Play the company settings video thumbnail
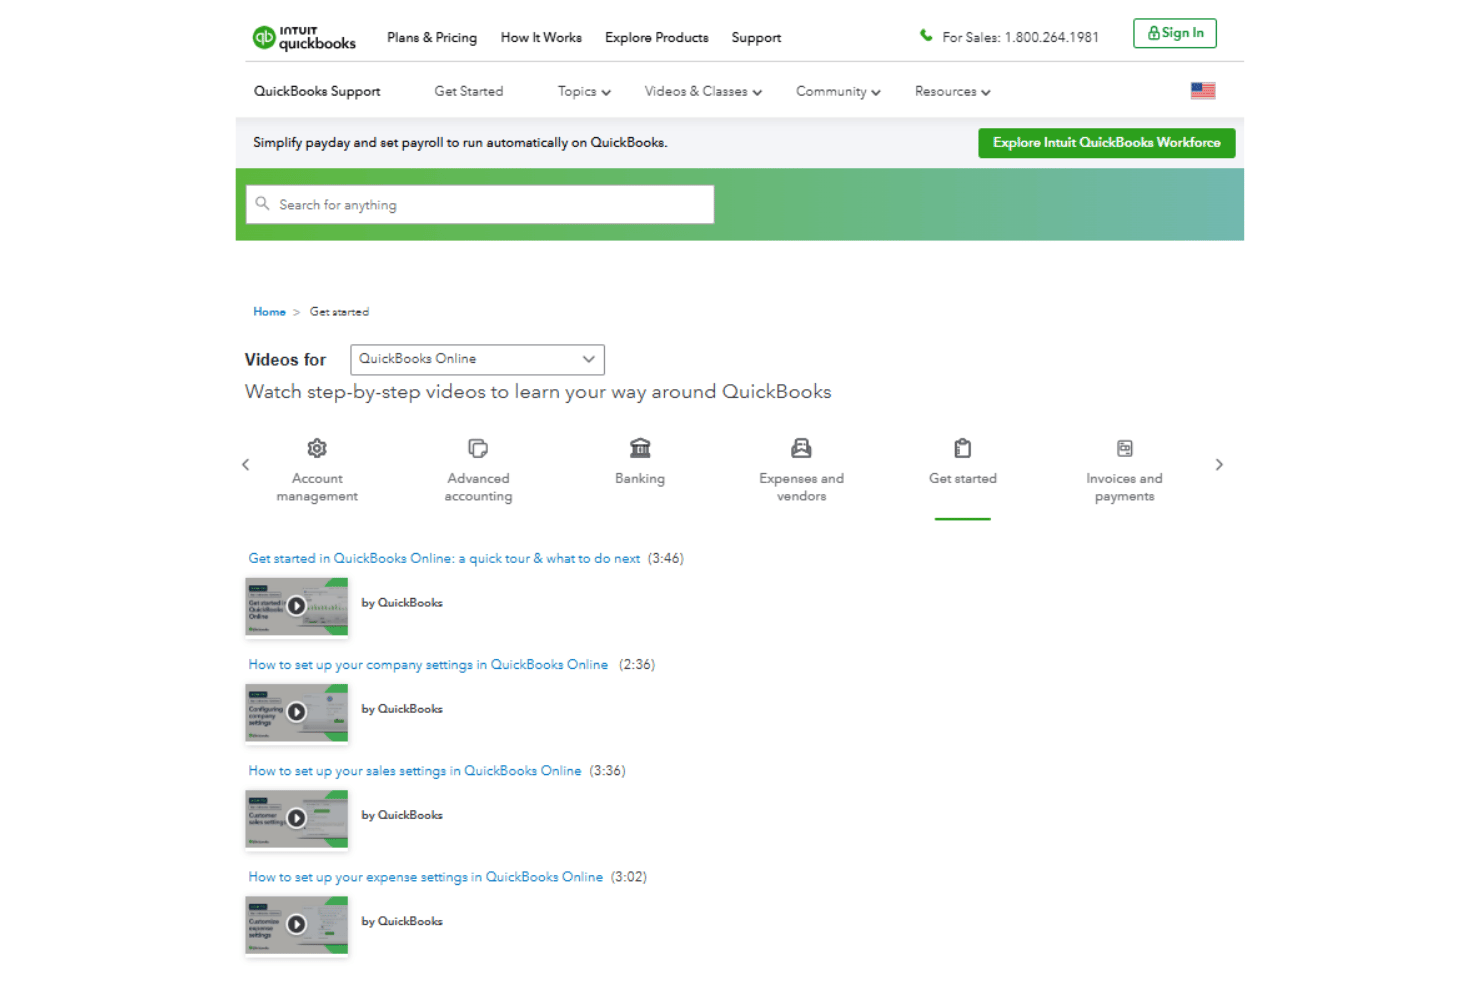 coord(296,713)
